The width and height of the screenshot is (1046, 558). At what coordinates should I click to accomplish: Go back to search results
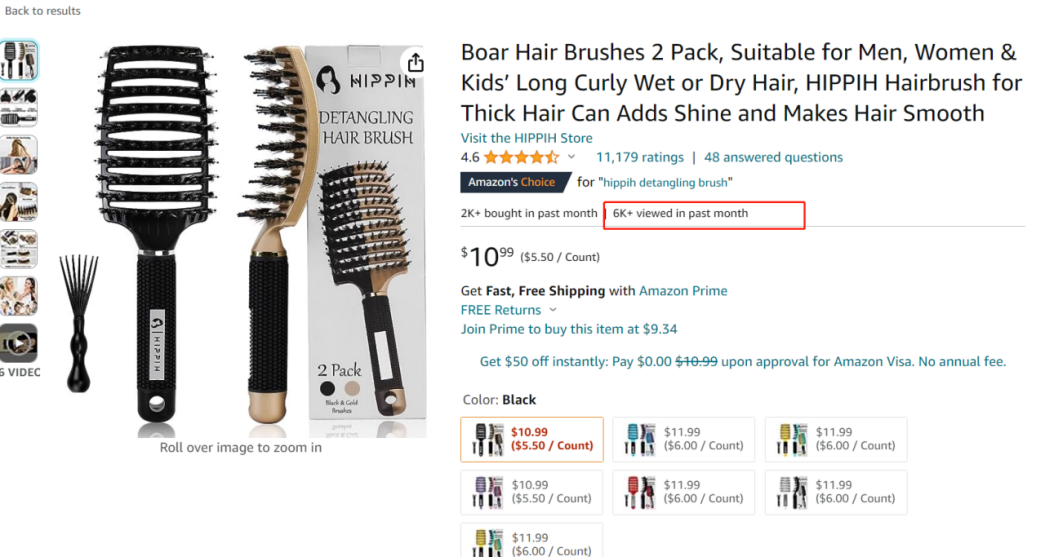(43, 11)
